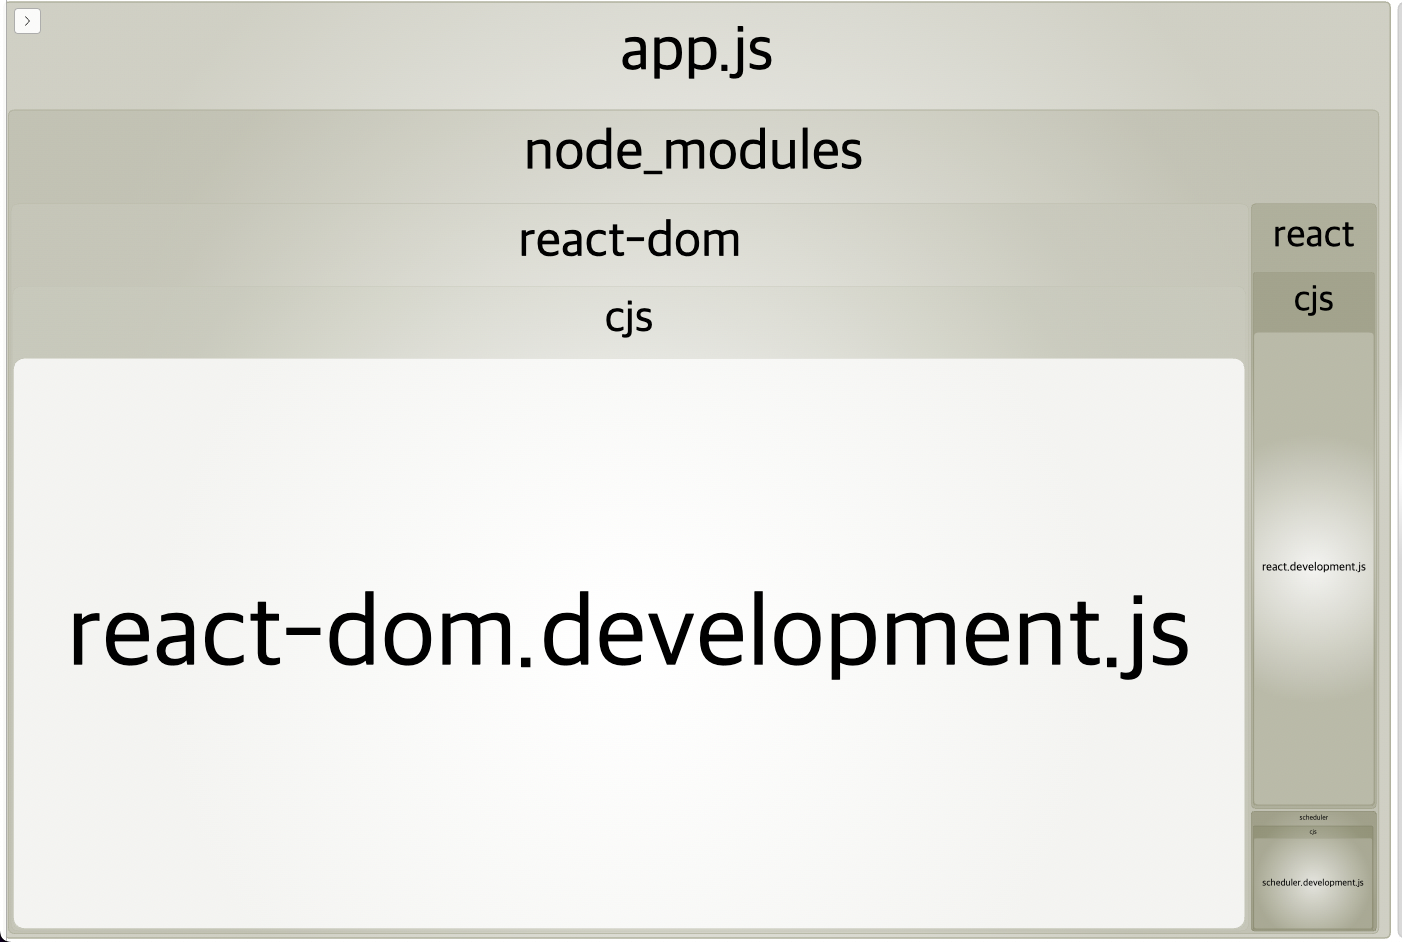Select the react folder block
This screenshot has height=942, width=1402.
(x=1313, y=236)
